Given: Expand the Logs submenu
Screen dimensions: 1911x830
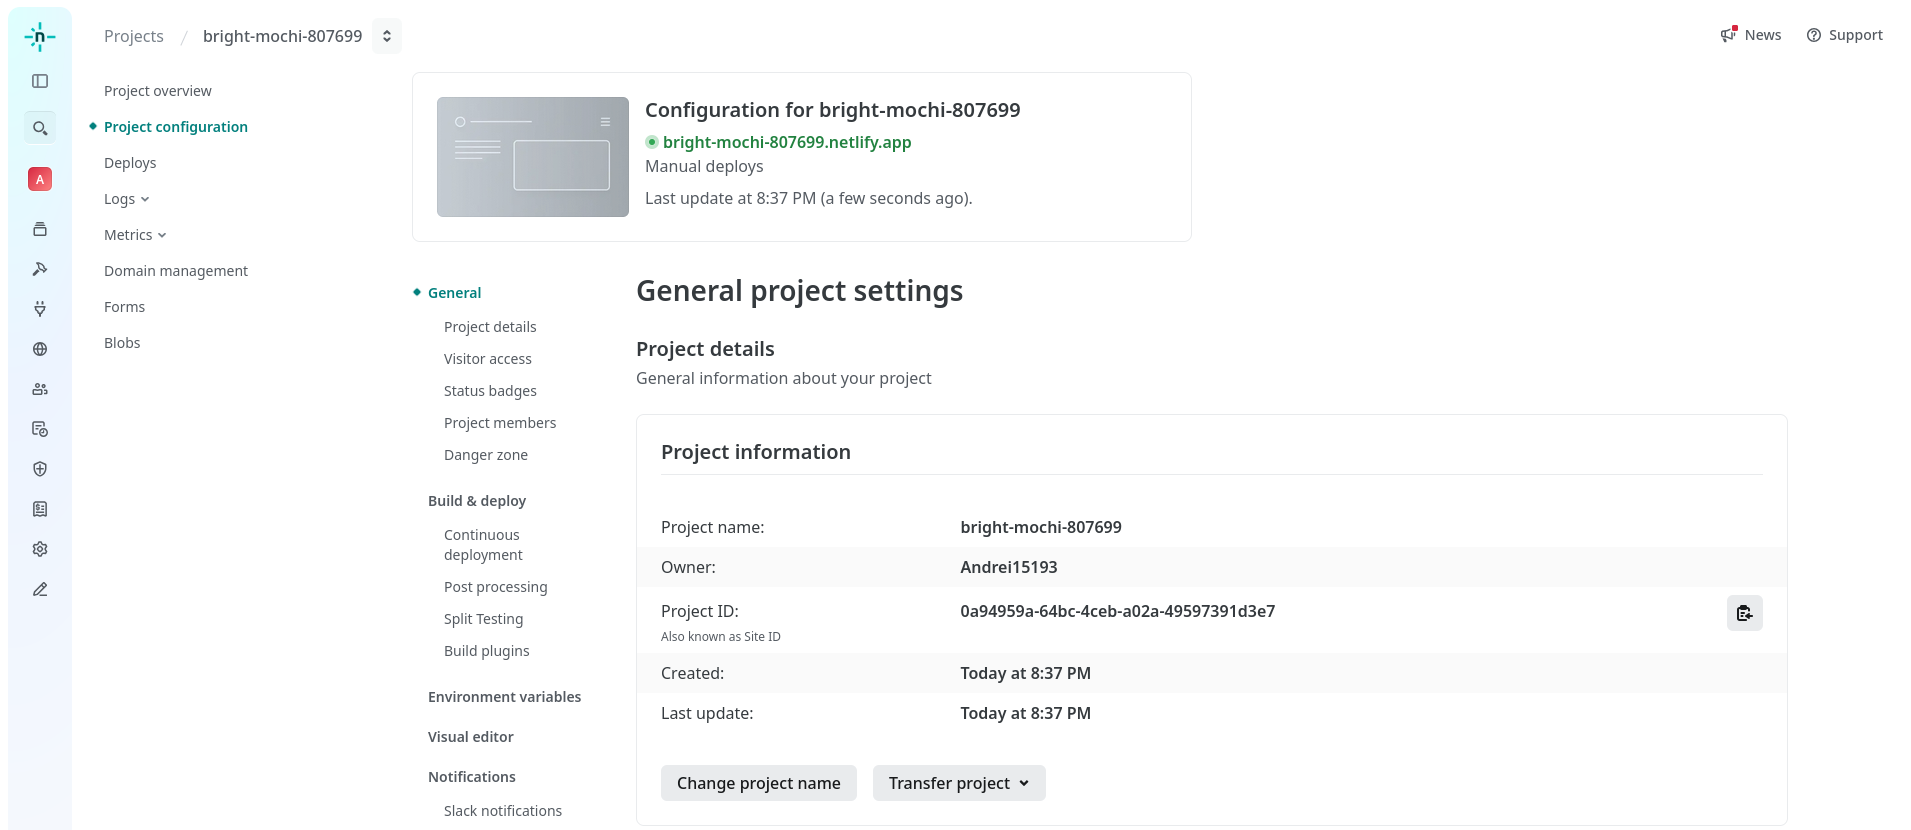Looking at the screenshot, I should 126,199.
